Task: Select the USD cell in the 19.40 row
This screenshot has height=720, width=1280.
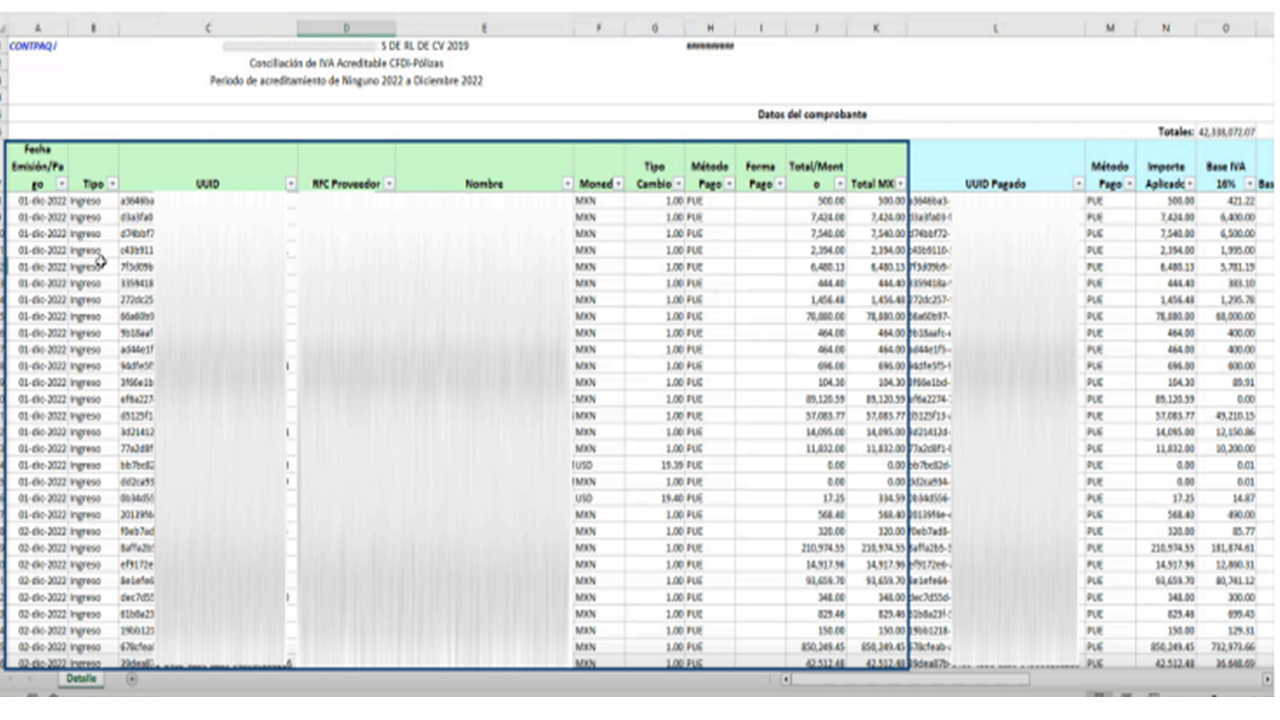Action: click(599, 498)
